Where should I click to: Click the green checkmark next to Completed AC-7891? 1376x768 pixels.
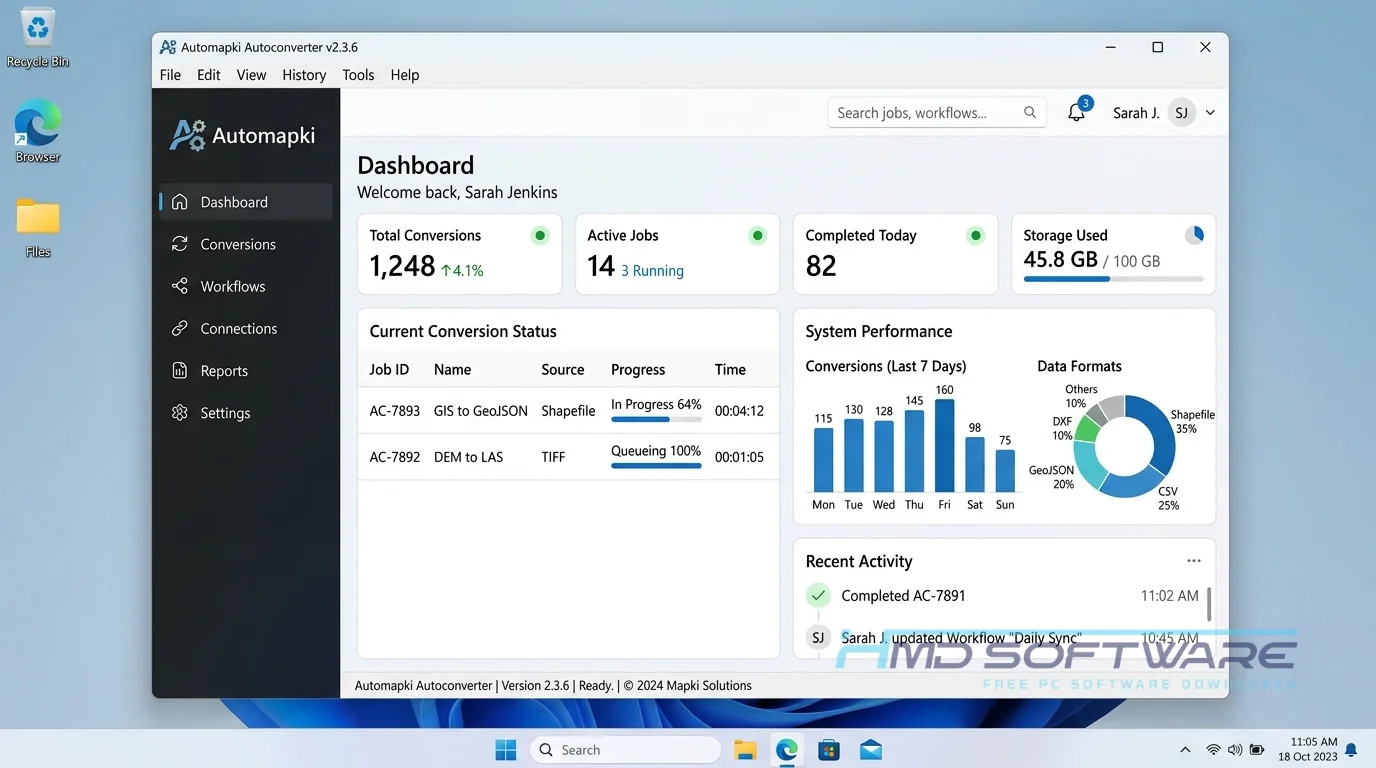coord(818,596)
